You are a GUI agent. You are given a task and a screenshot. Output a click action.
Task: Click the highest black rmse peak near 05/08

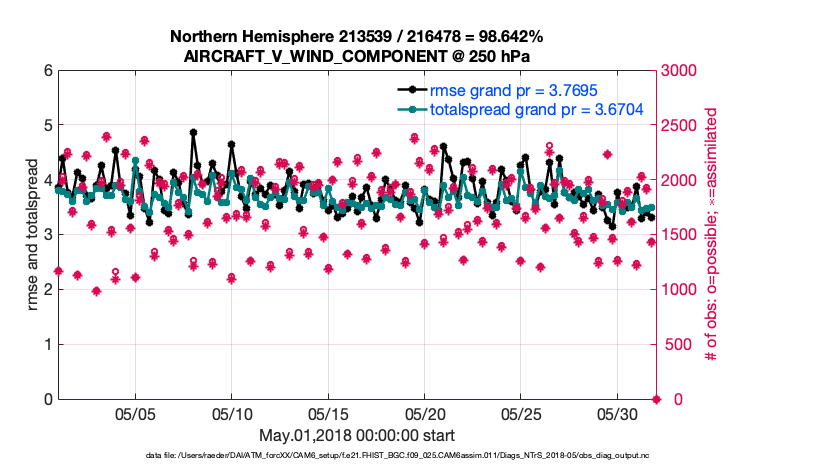(x=193, y=132)
